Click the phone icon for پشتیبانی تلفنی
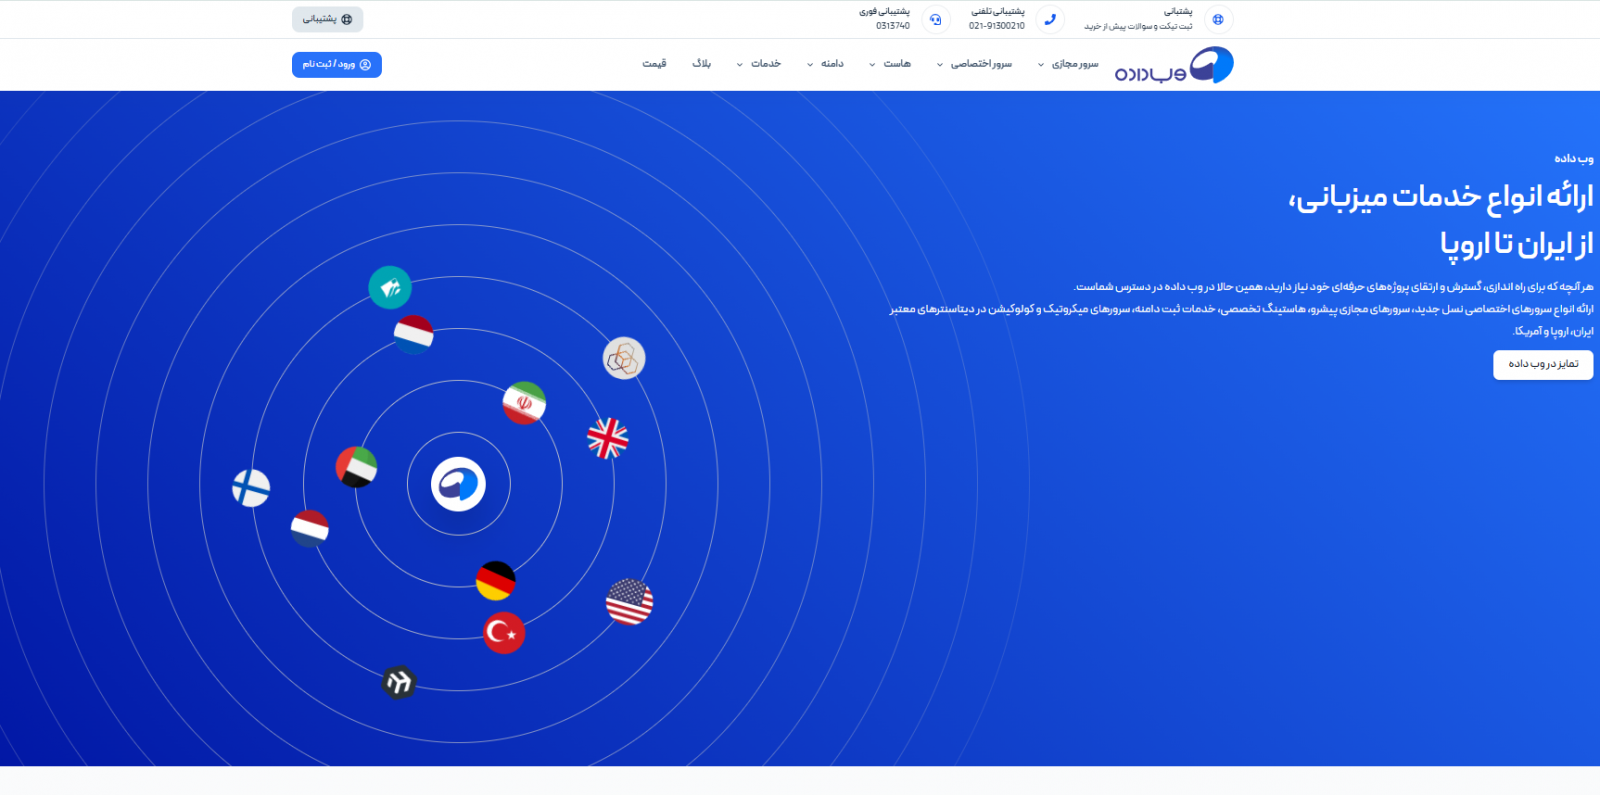Viewport: 1600px width, 795px height. coord(1050,19)
